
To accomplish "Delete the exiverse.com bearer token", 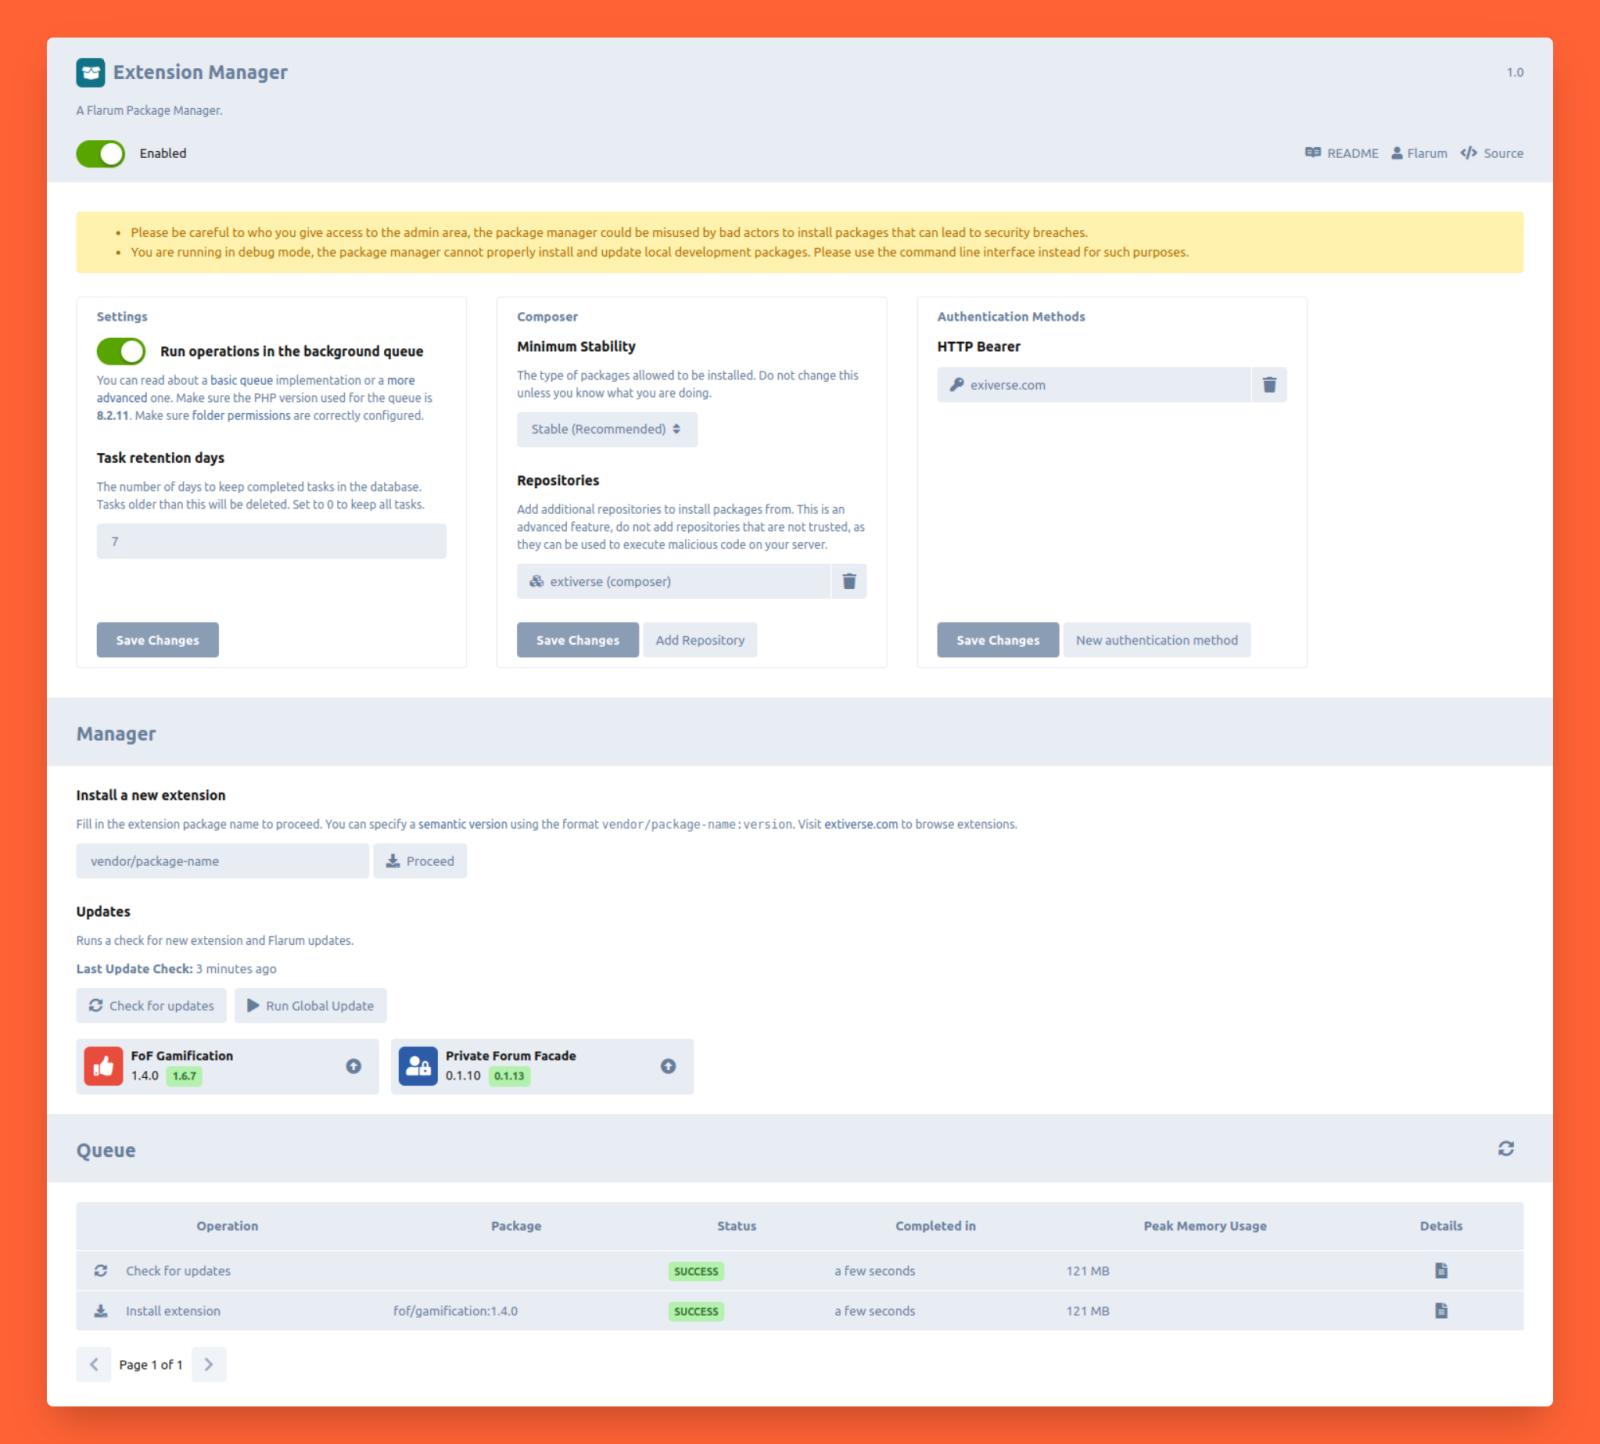I will click(x=1269, y=385).
